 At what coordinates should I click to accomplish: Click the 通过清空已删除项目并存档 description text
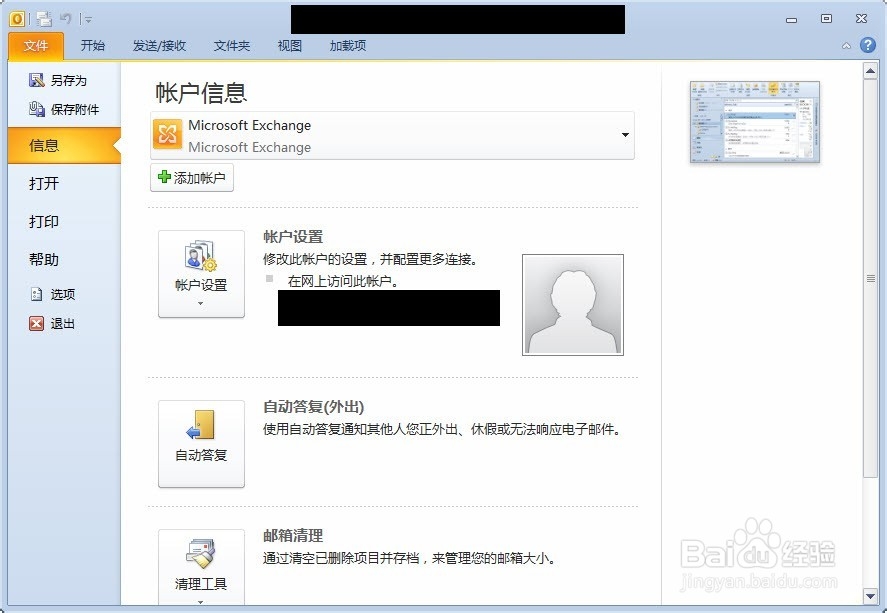409,558
